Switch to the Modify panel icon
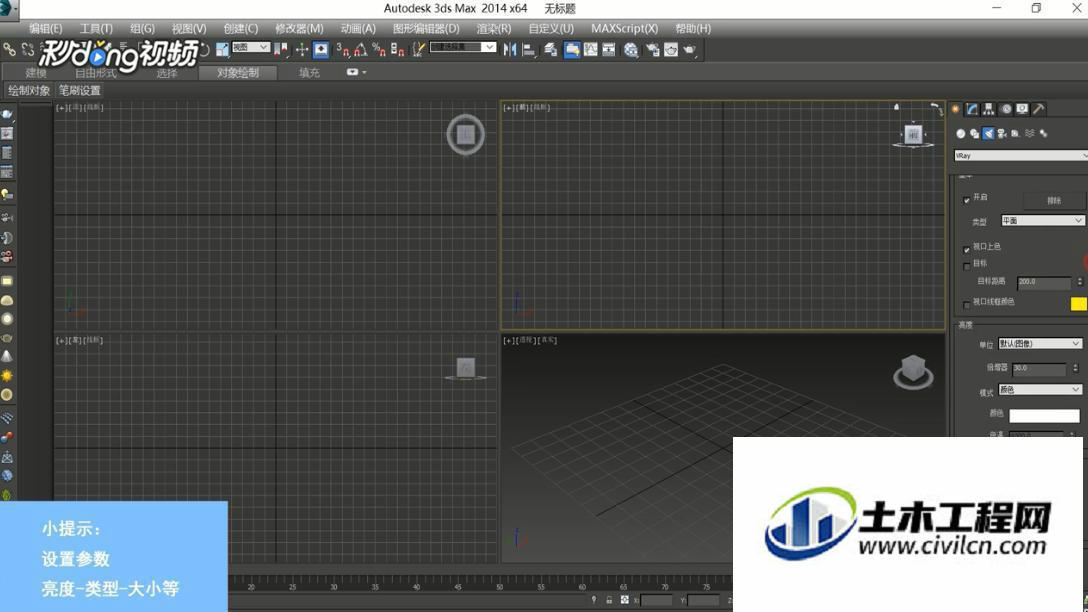Screen dimensions: 1088x612 point(972,109)
